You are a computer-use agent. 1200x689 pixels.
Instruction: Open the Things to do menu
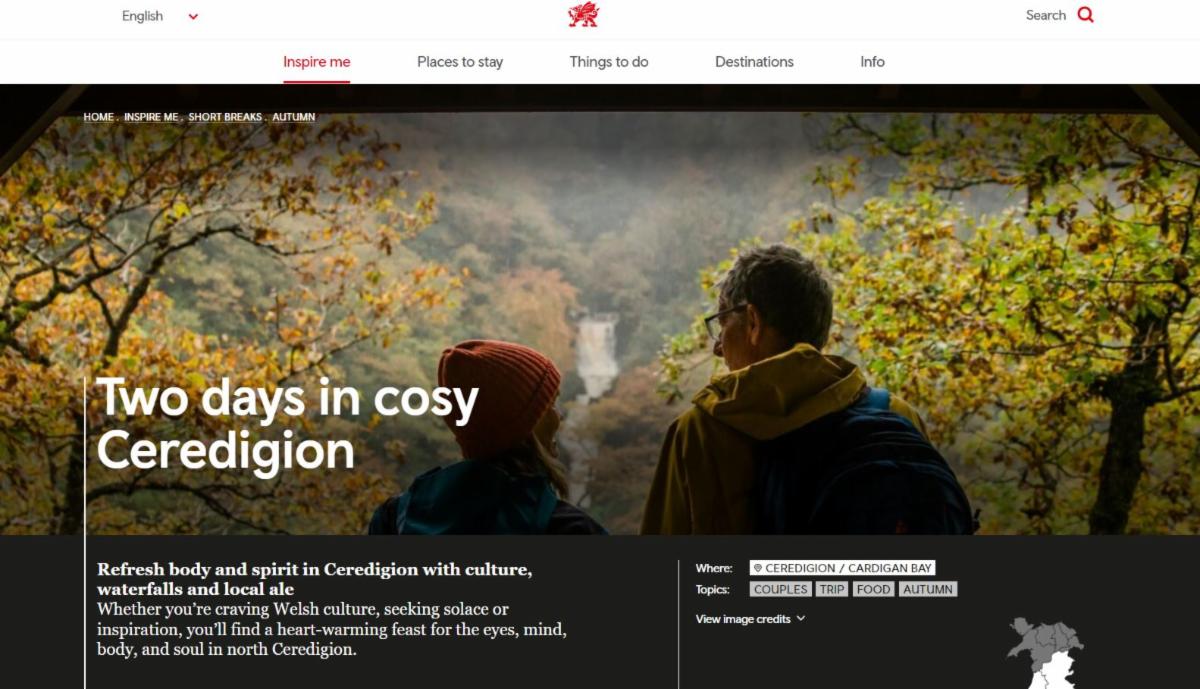[609, 62]
